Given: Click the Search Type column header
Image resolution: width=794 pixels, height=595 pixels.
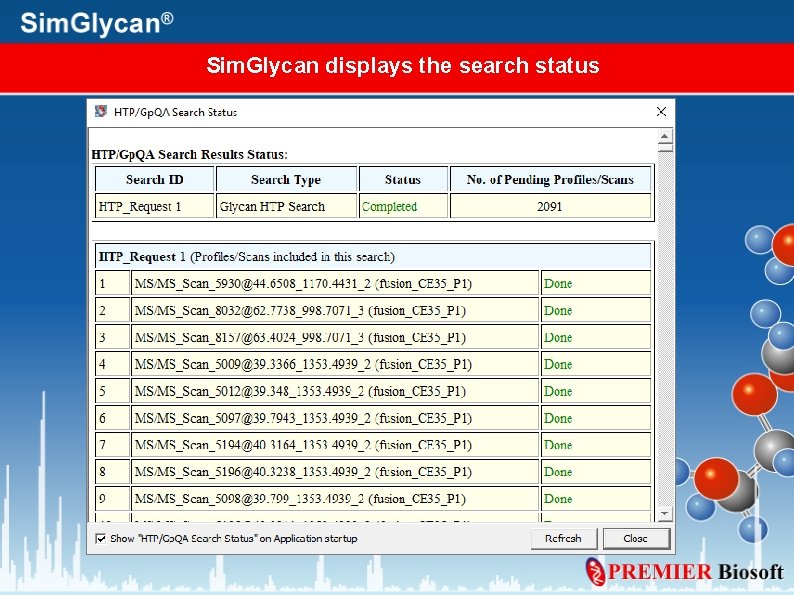Looking at the screenshot, I should (x=286, y=180).
